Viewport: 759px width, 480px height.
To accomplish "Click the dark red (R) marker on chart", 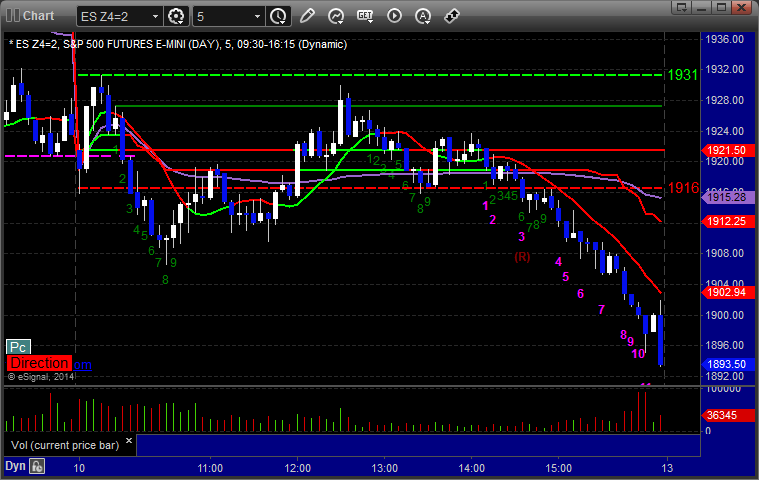I will tap(522, 257).
